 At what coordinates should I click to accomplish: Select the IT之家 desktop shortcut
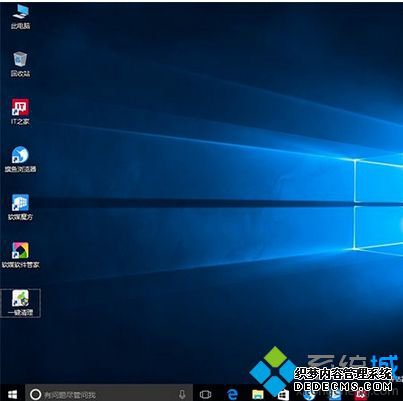20,112
